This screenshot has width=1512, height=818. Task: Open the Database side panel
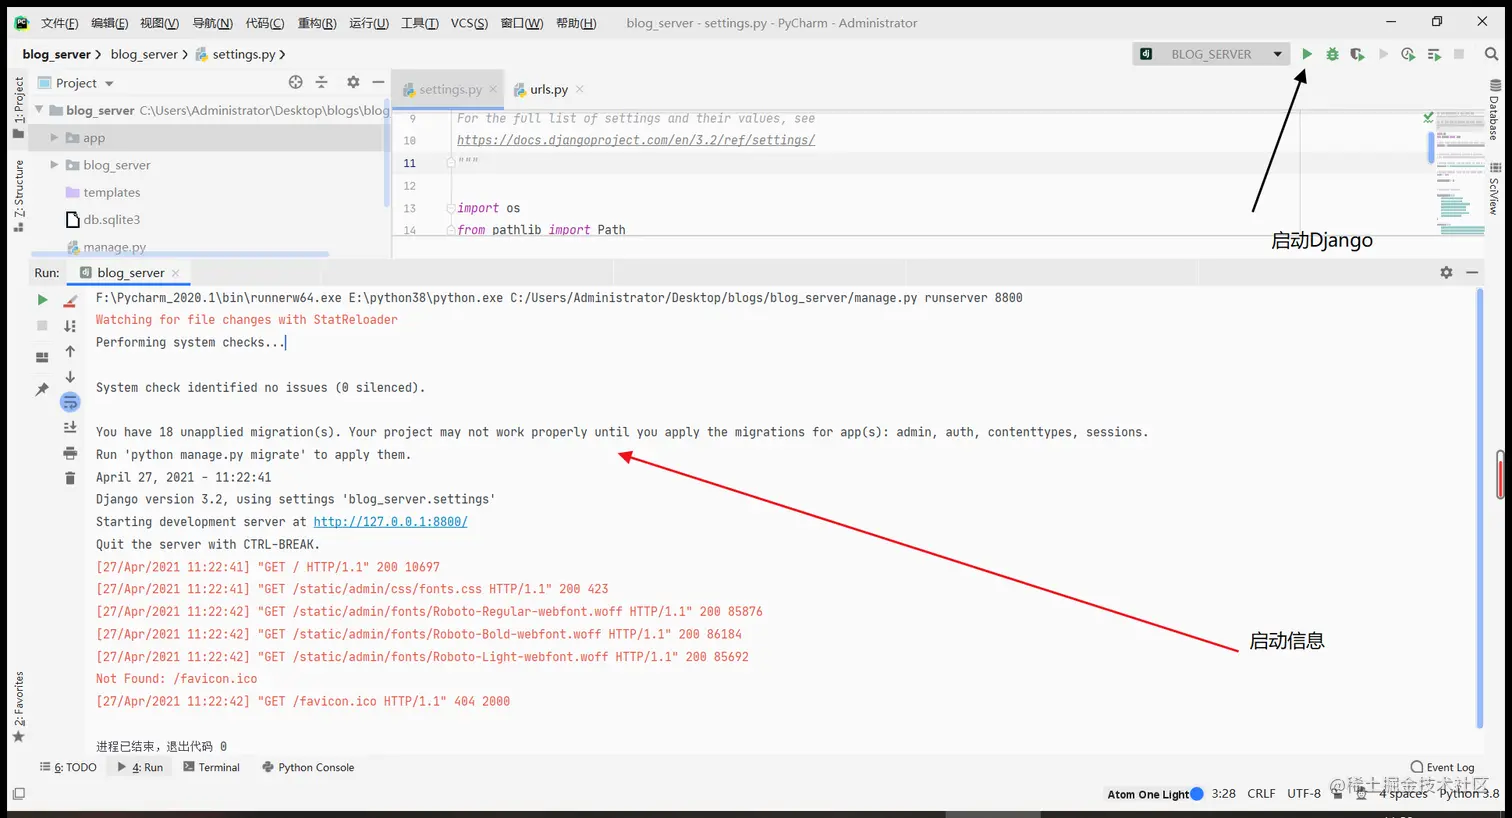pyautogui.click(x=1494, y=109)
